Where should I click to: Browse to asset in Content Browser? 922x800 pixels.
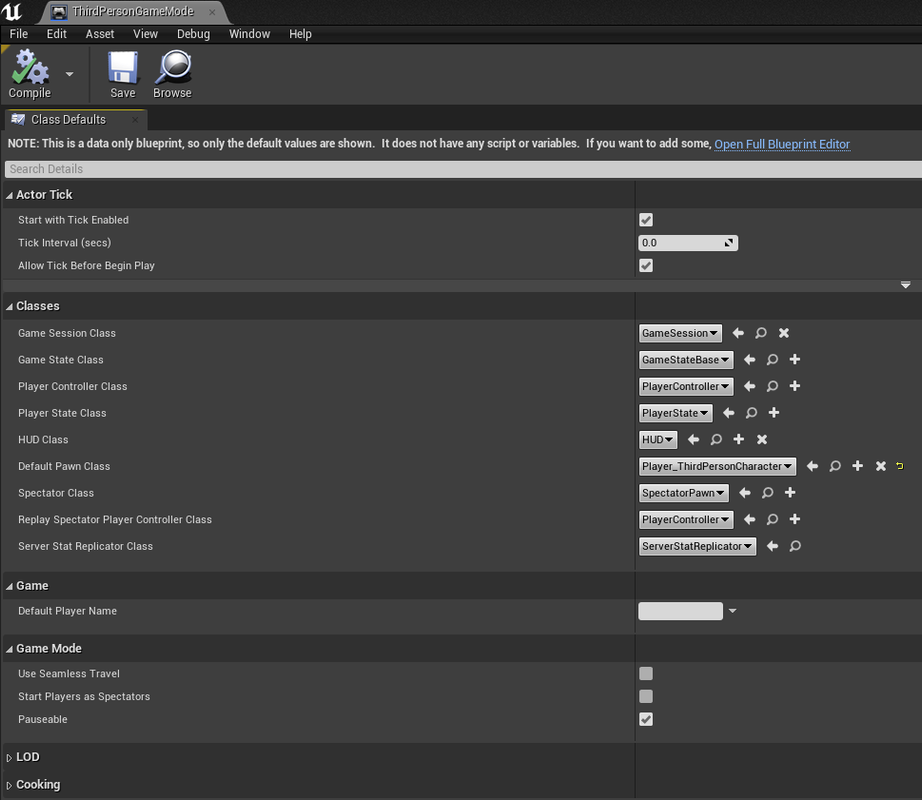172,75
